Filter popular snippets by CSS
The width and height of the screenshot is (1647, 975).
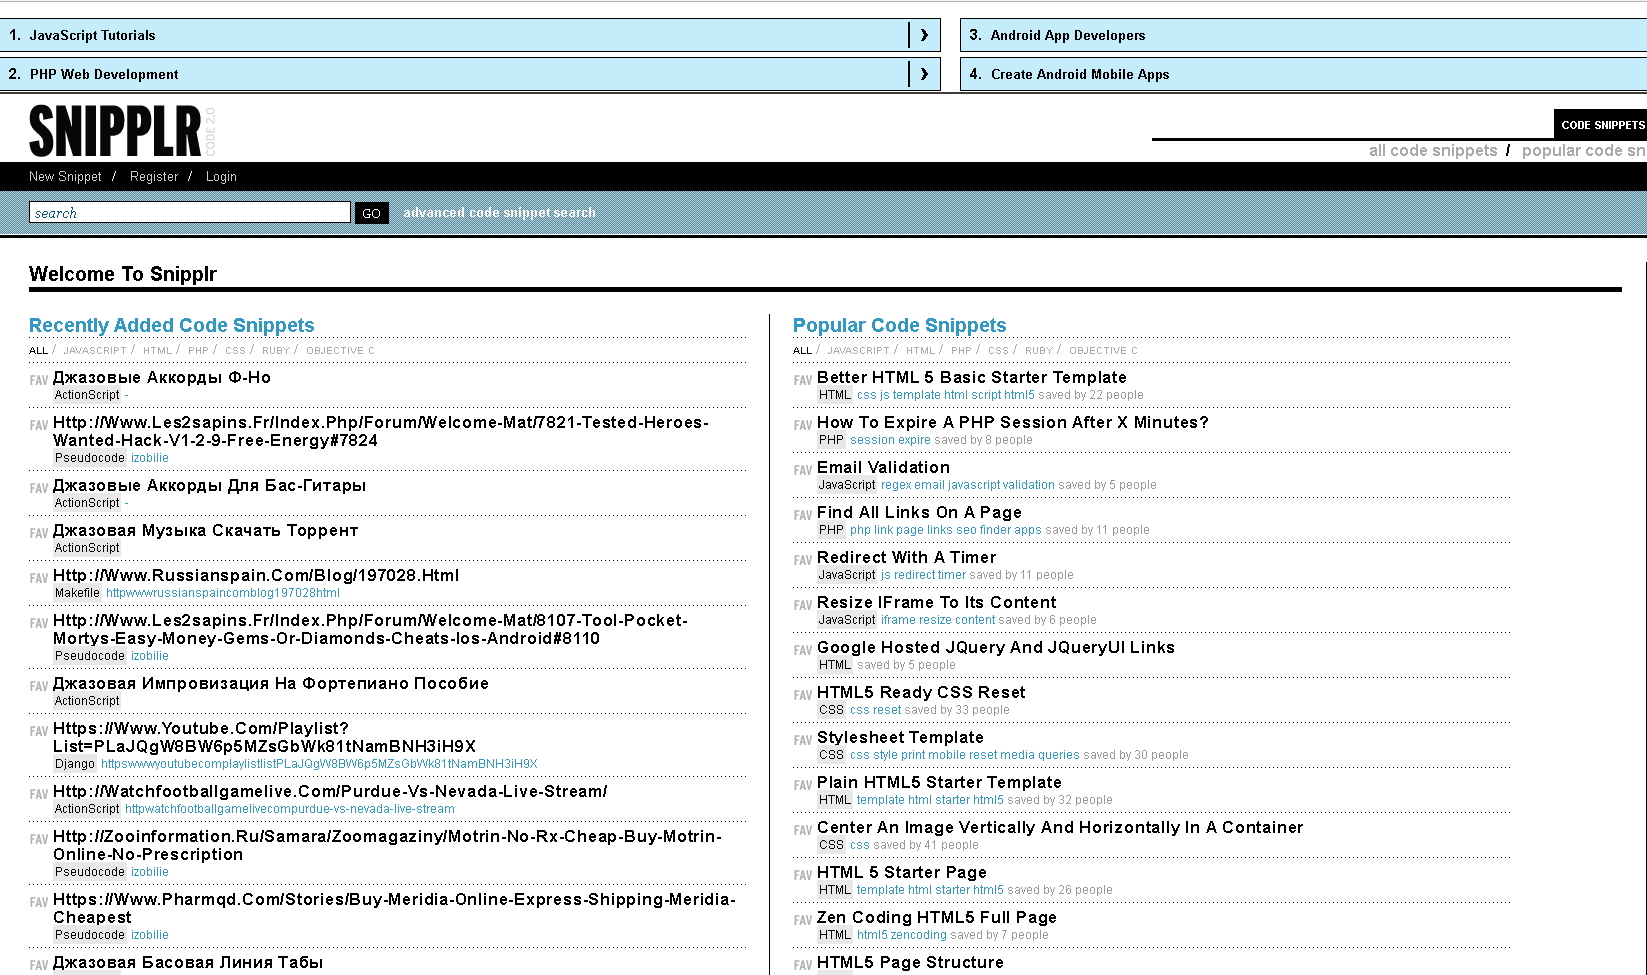998,351
